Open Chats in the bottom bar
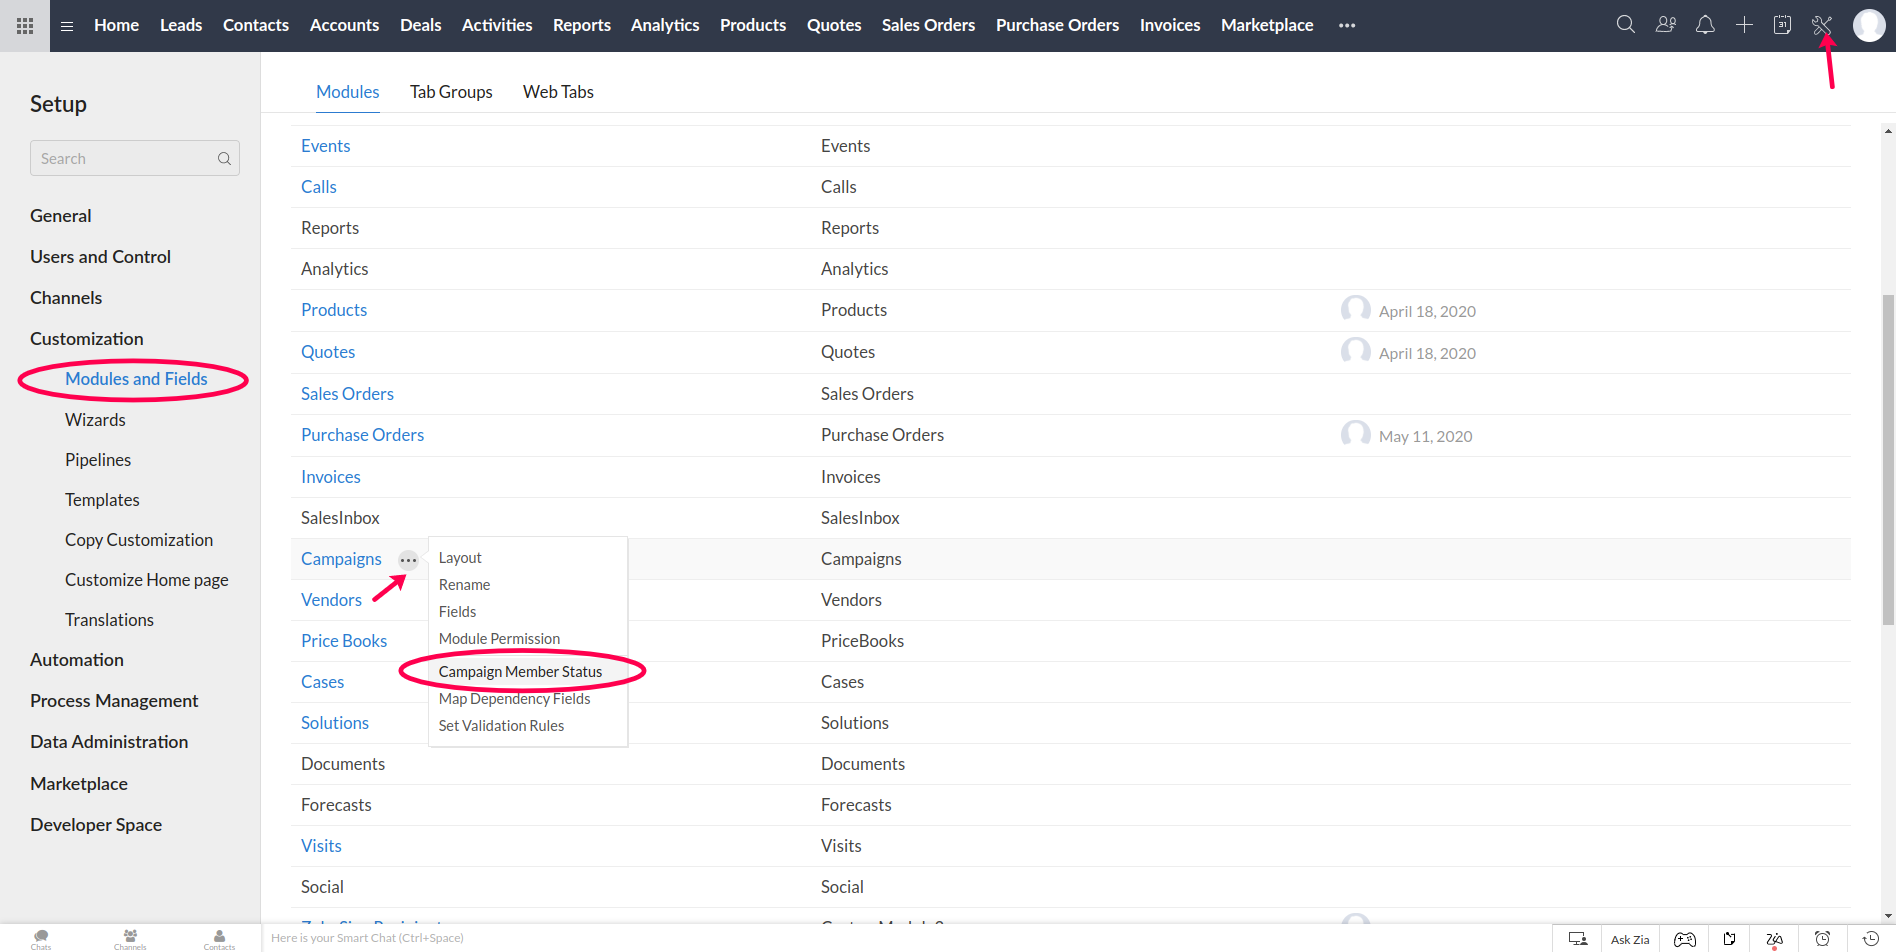1896x952 pixels. [41, 939]
